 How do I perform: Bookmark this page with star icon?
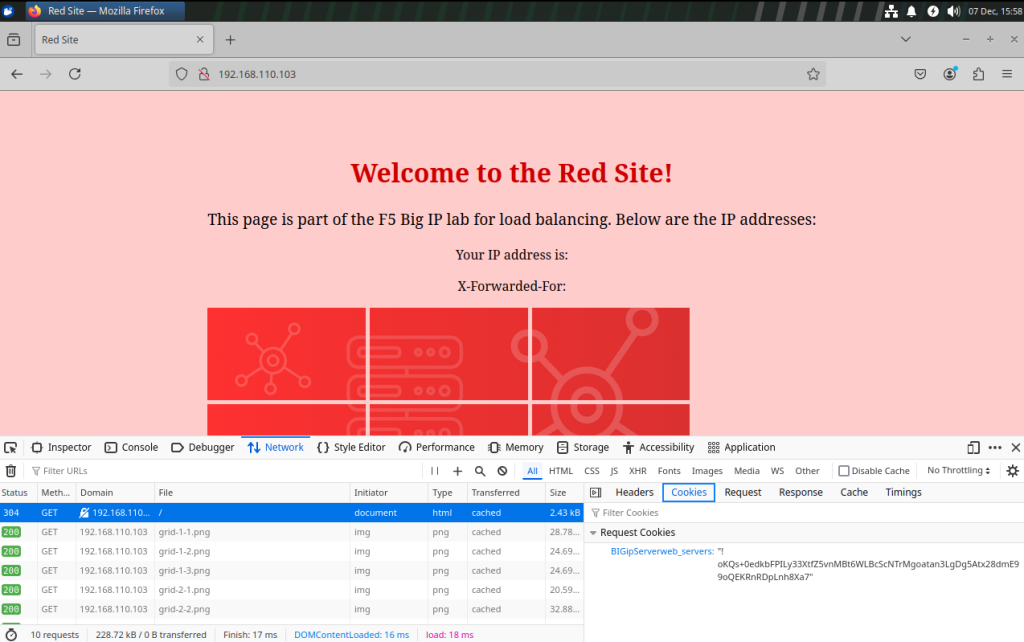pos(813,74)
